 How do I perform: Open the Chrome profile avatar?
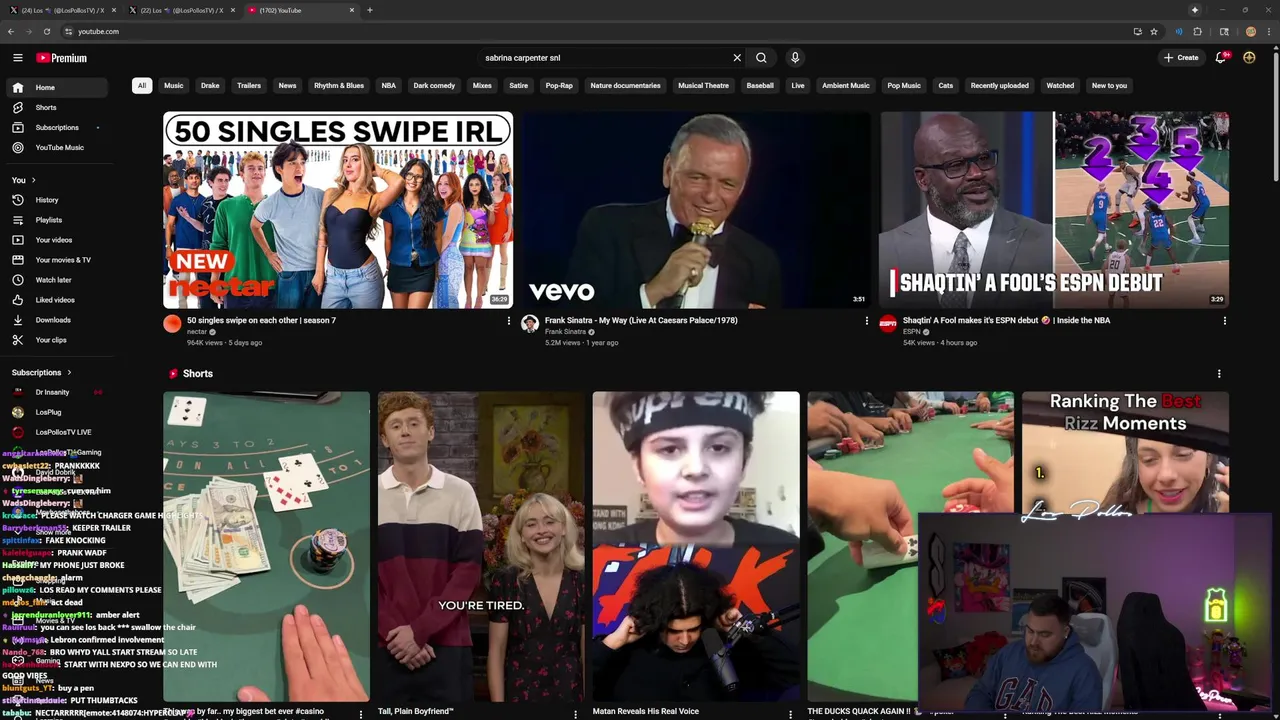point(1250,31)
